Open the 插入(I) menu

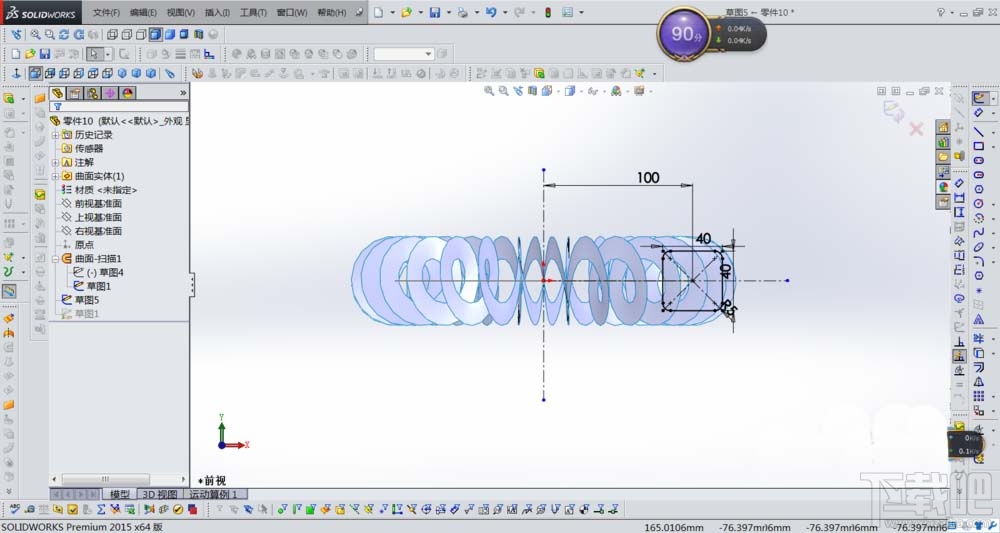(x=217, y=12)
